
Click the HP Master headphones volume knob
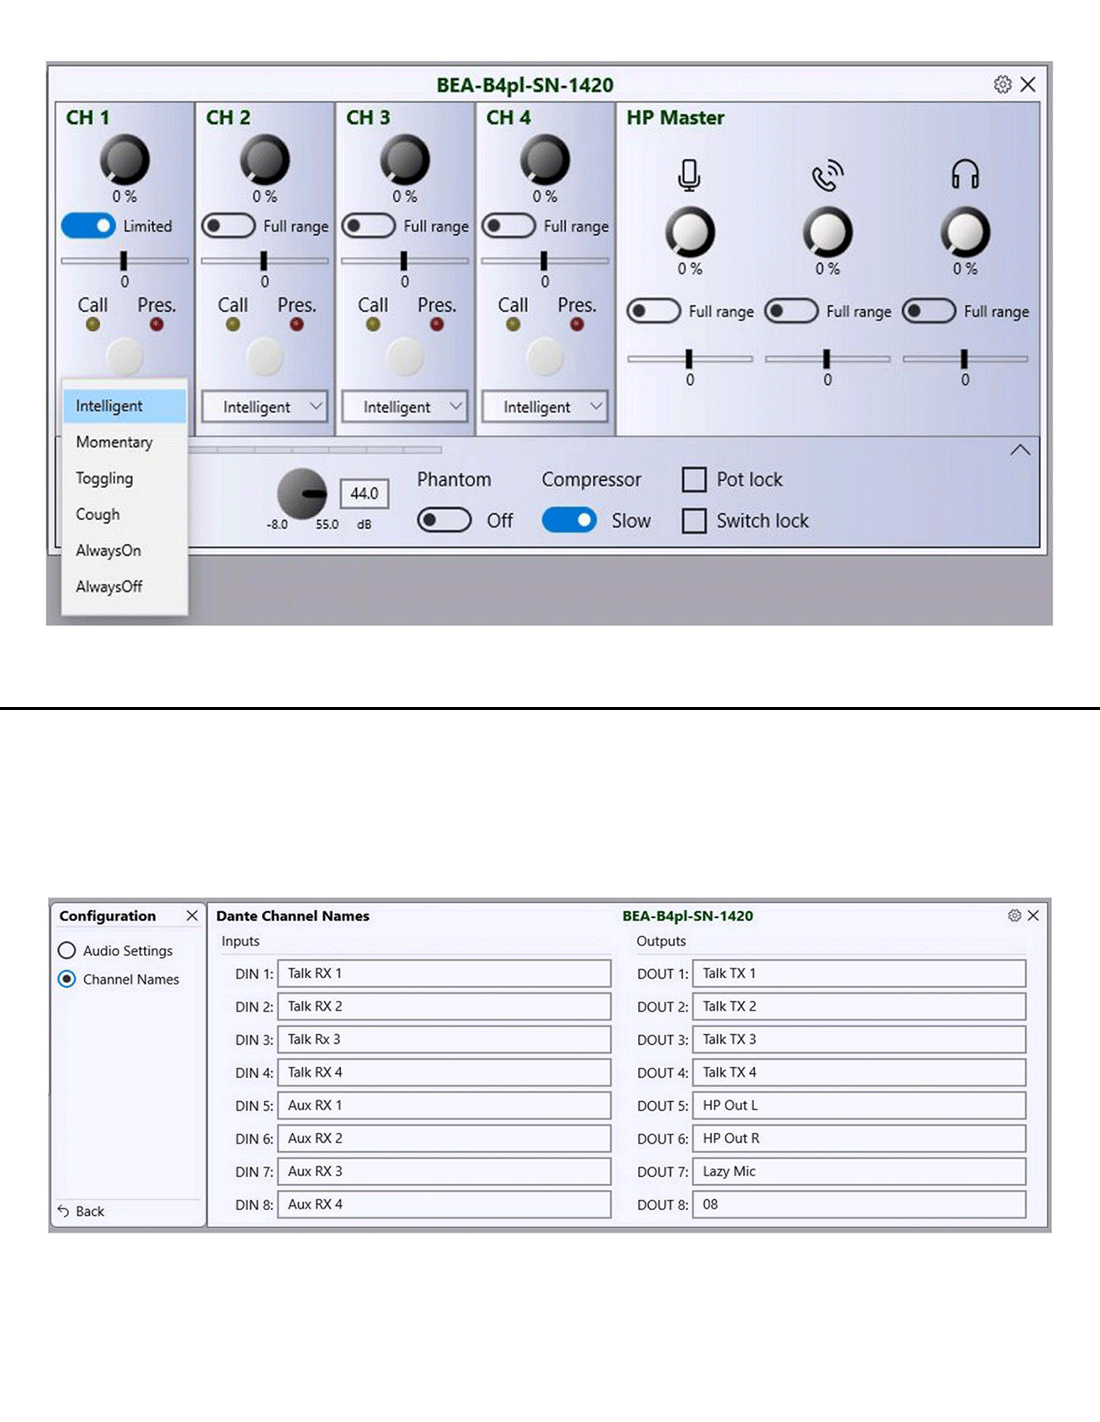(965, 232)
